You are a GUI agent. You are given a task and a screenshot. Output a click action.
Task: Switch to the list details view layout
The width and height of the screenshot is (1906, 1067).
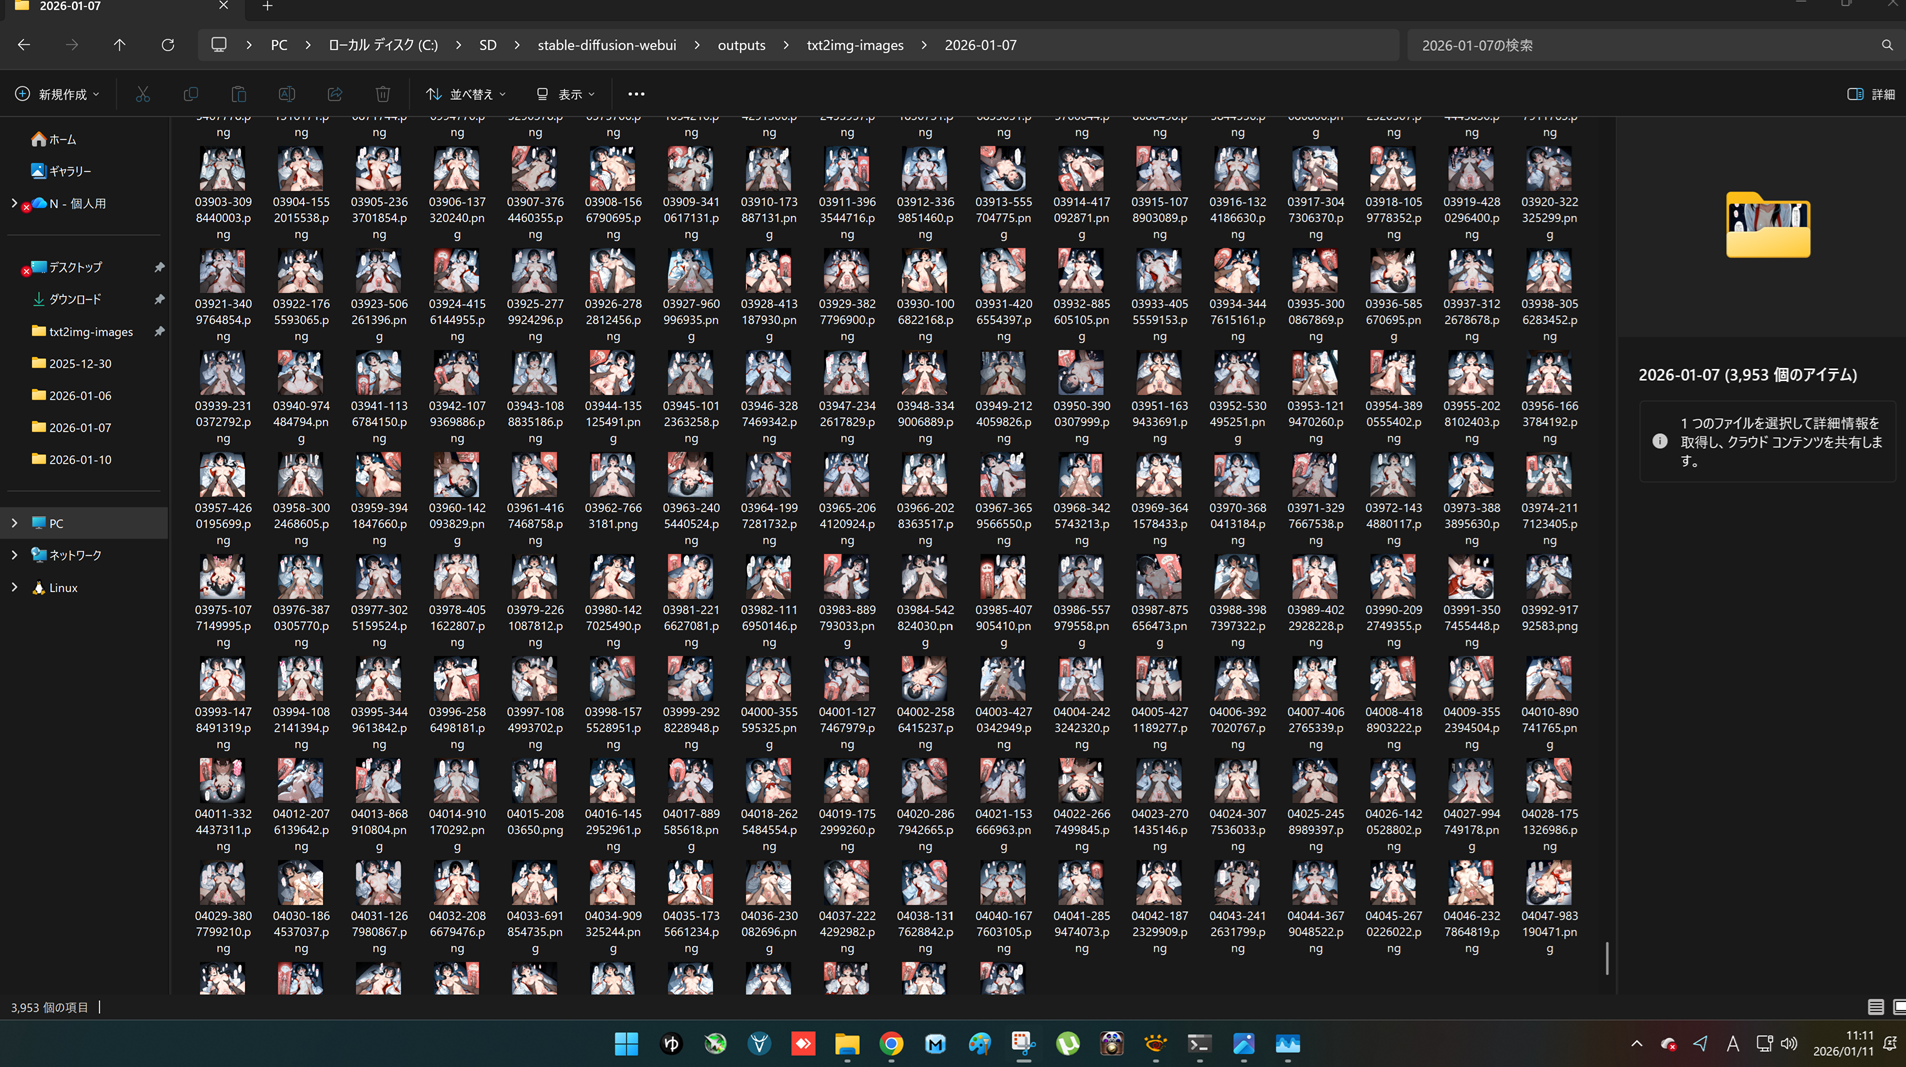coord(1875,1007)
